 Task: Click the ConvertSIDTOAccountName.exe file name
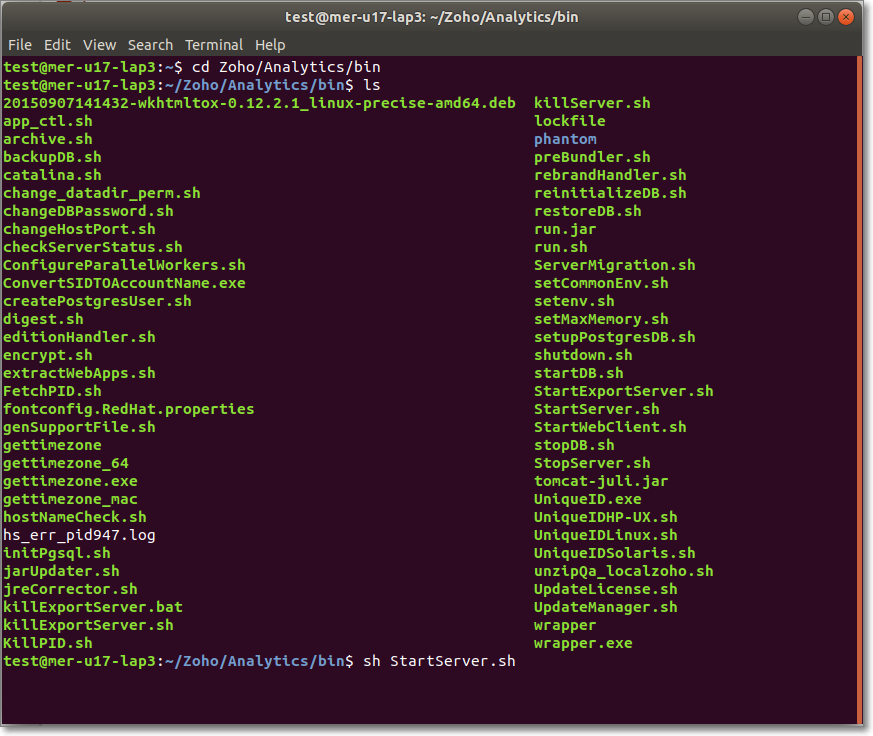tap(124, 283)
